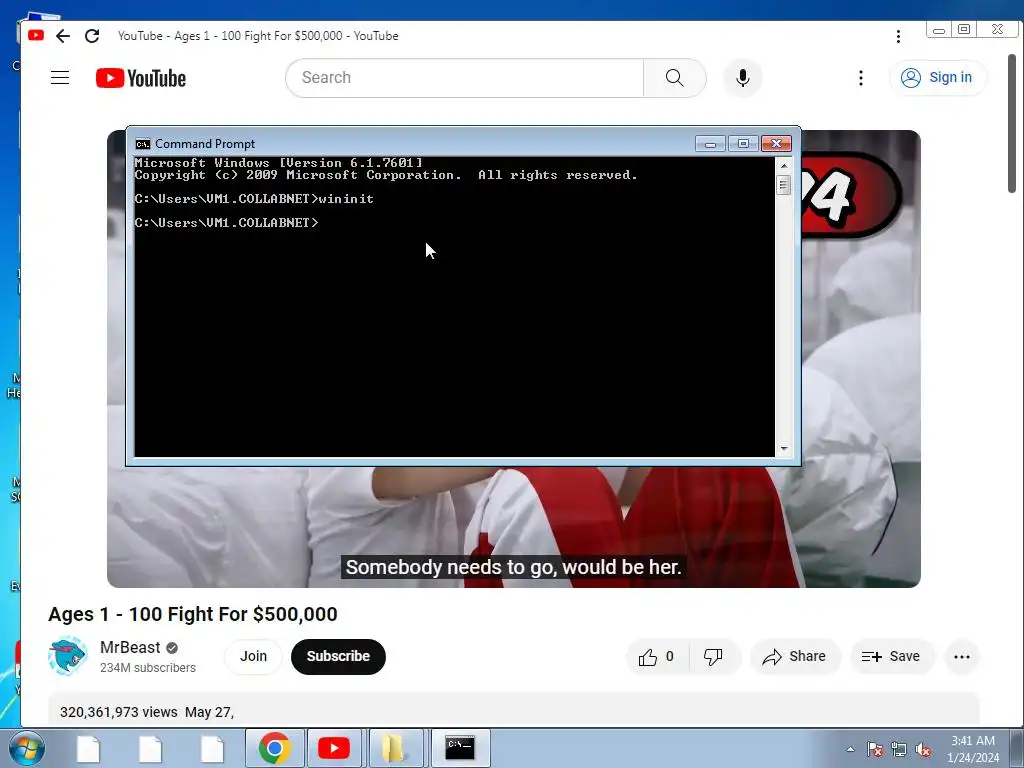
Task: Open the MrBeast channel avatar
Action: [68, 656]
